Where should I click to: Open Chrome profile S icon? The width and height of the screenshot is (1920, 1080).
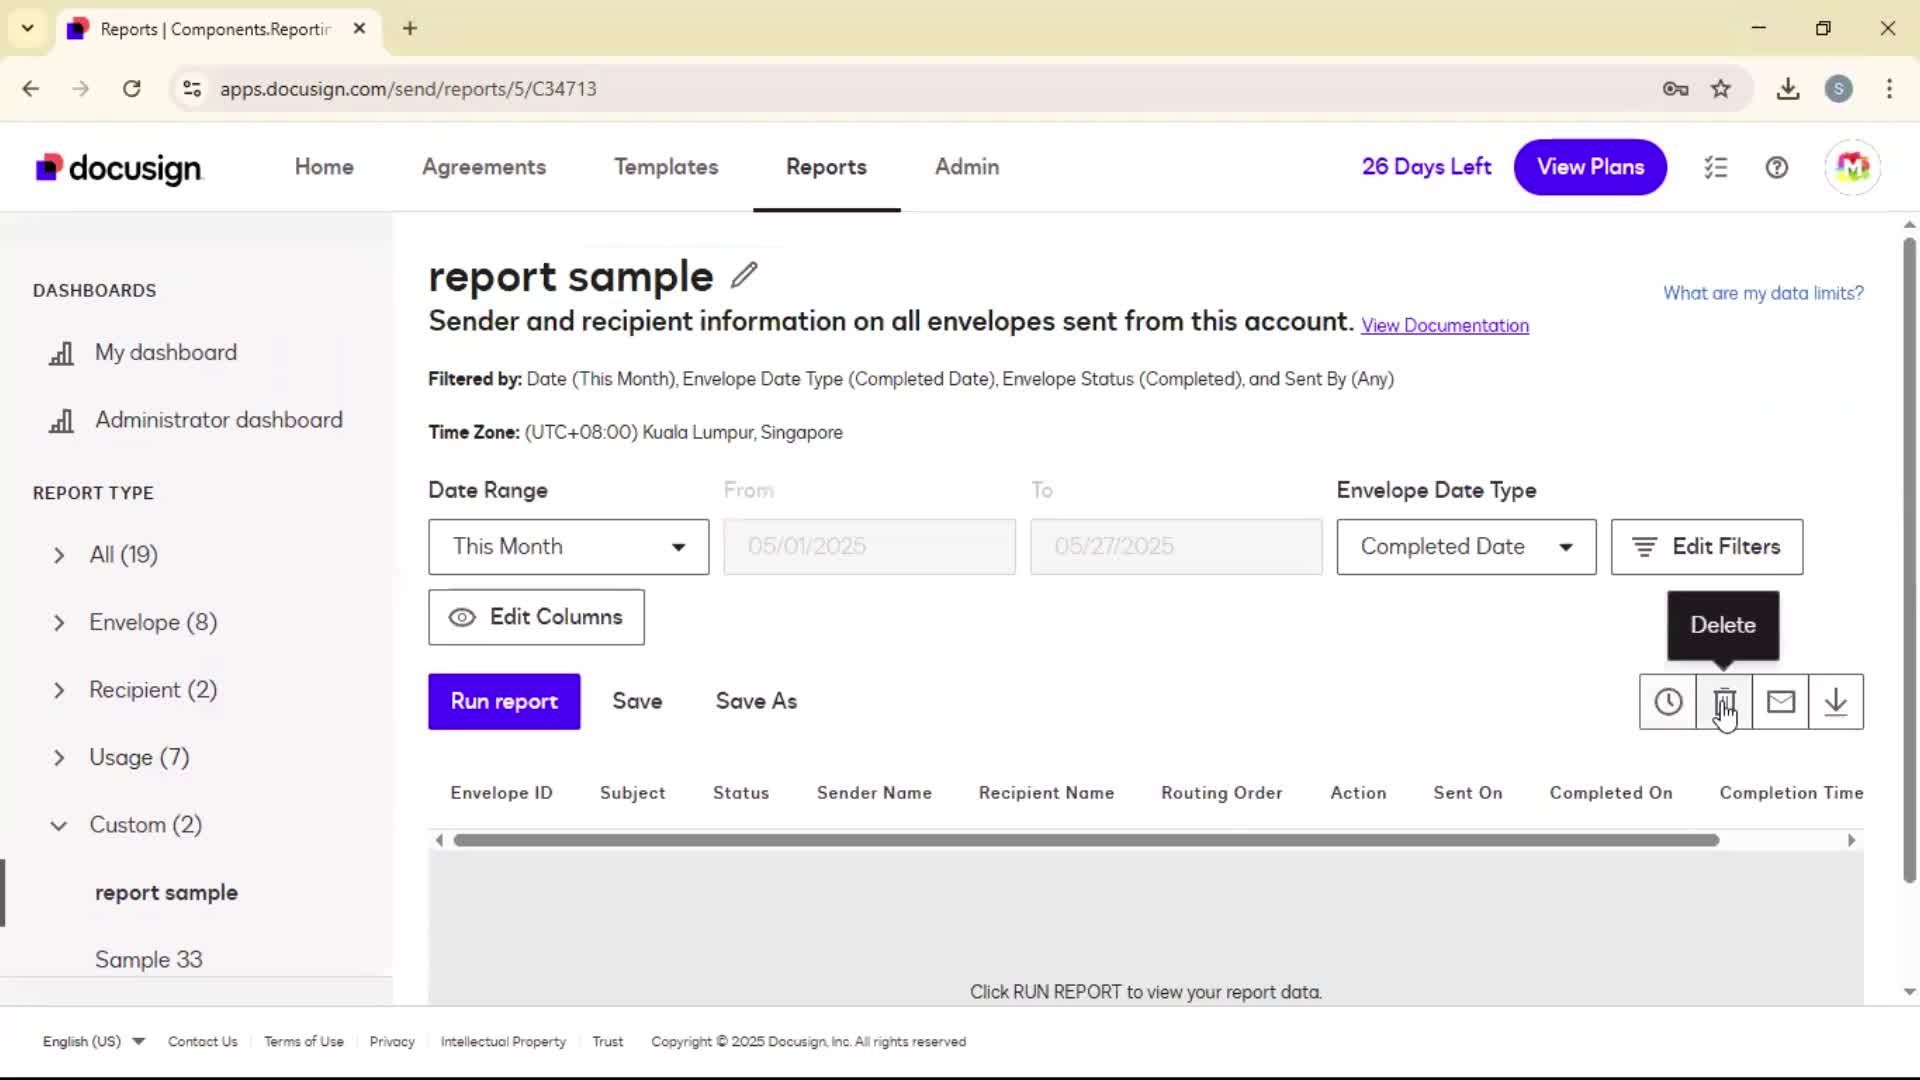(x=1839, y=89)
